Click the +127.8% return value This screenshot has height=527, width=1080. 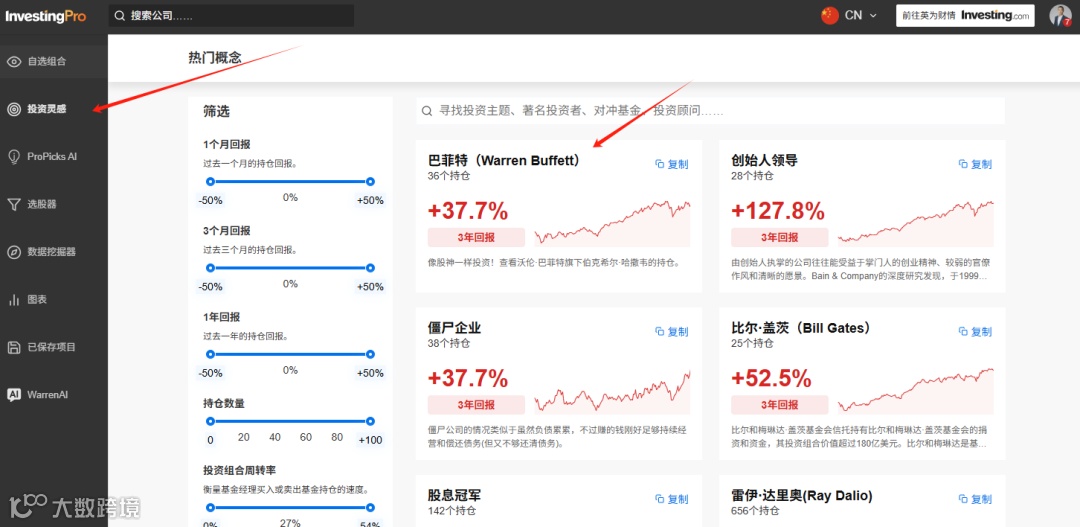[x=778, y=211]
